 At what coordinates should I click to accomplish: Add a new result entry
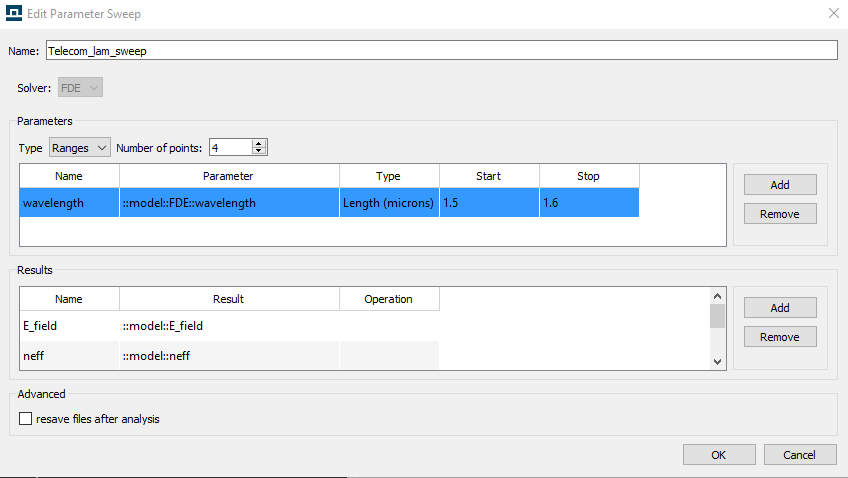coord(780,308)
